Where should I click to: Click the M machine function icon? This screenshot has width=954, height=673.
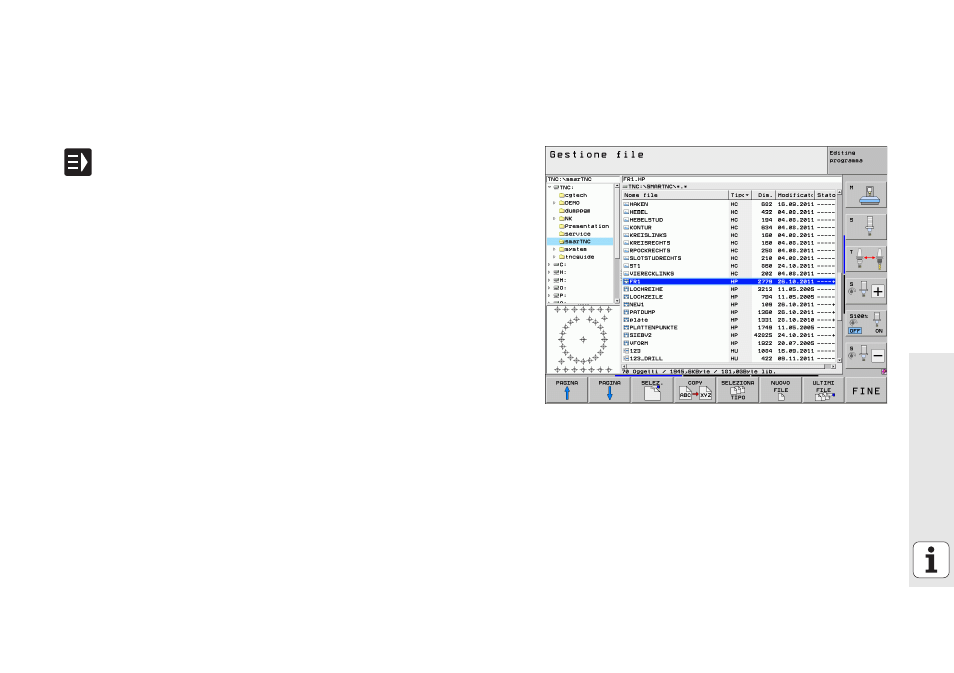[x=866, y=195]
